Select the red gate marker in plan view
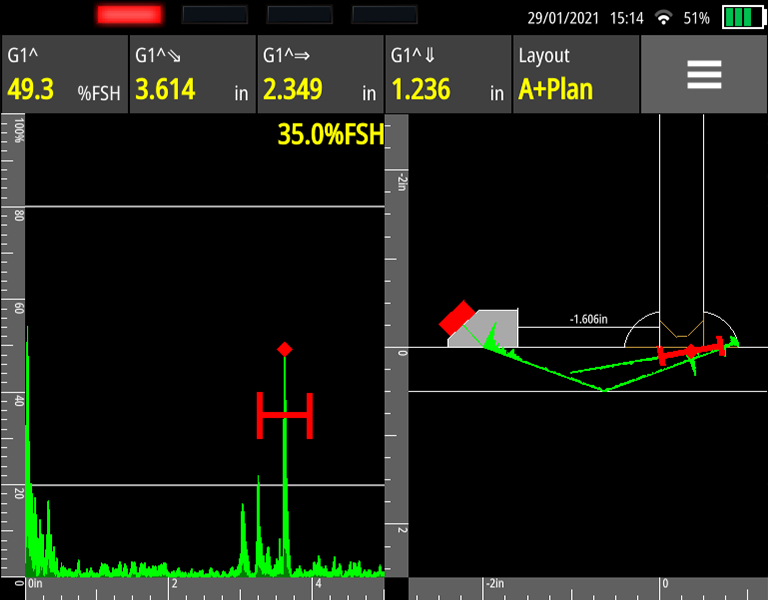Screen dimensions: 768x600 tap(690, 351)
